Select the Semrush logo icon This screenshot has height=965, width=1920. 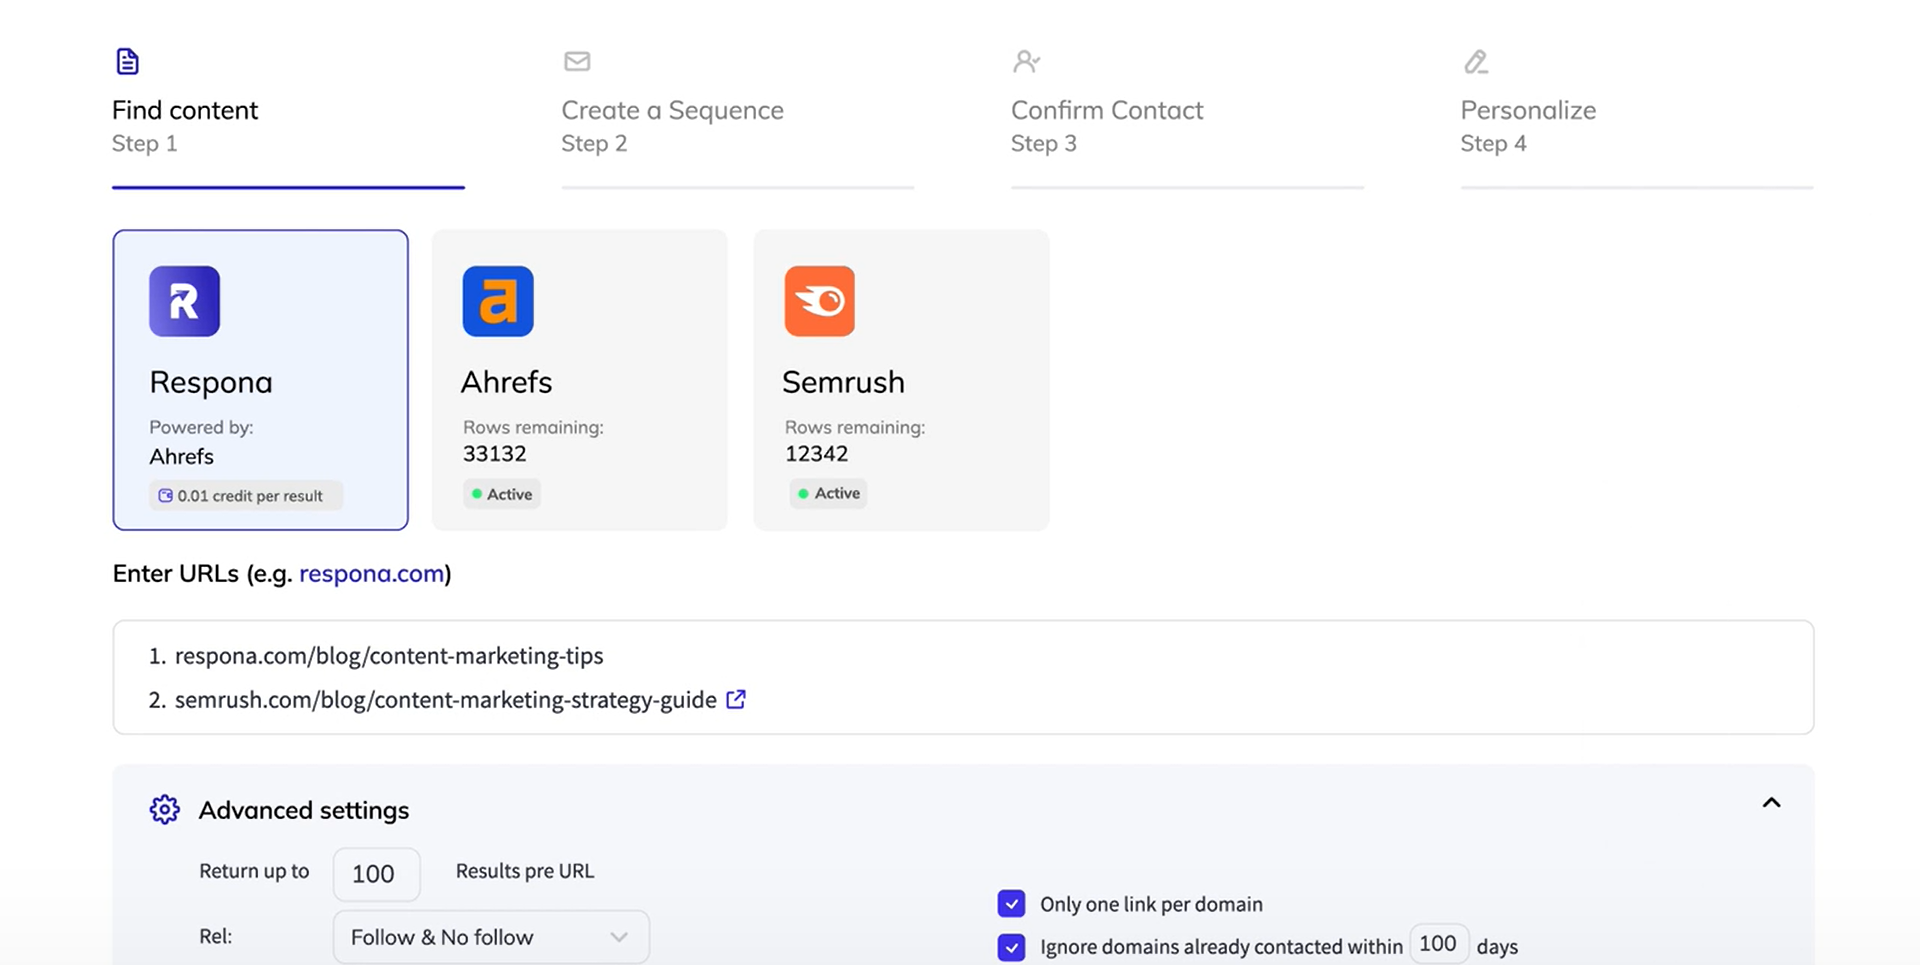(x=819, y=301)
